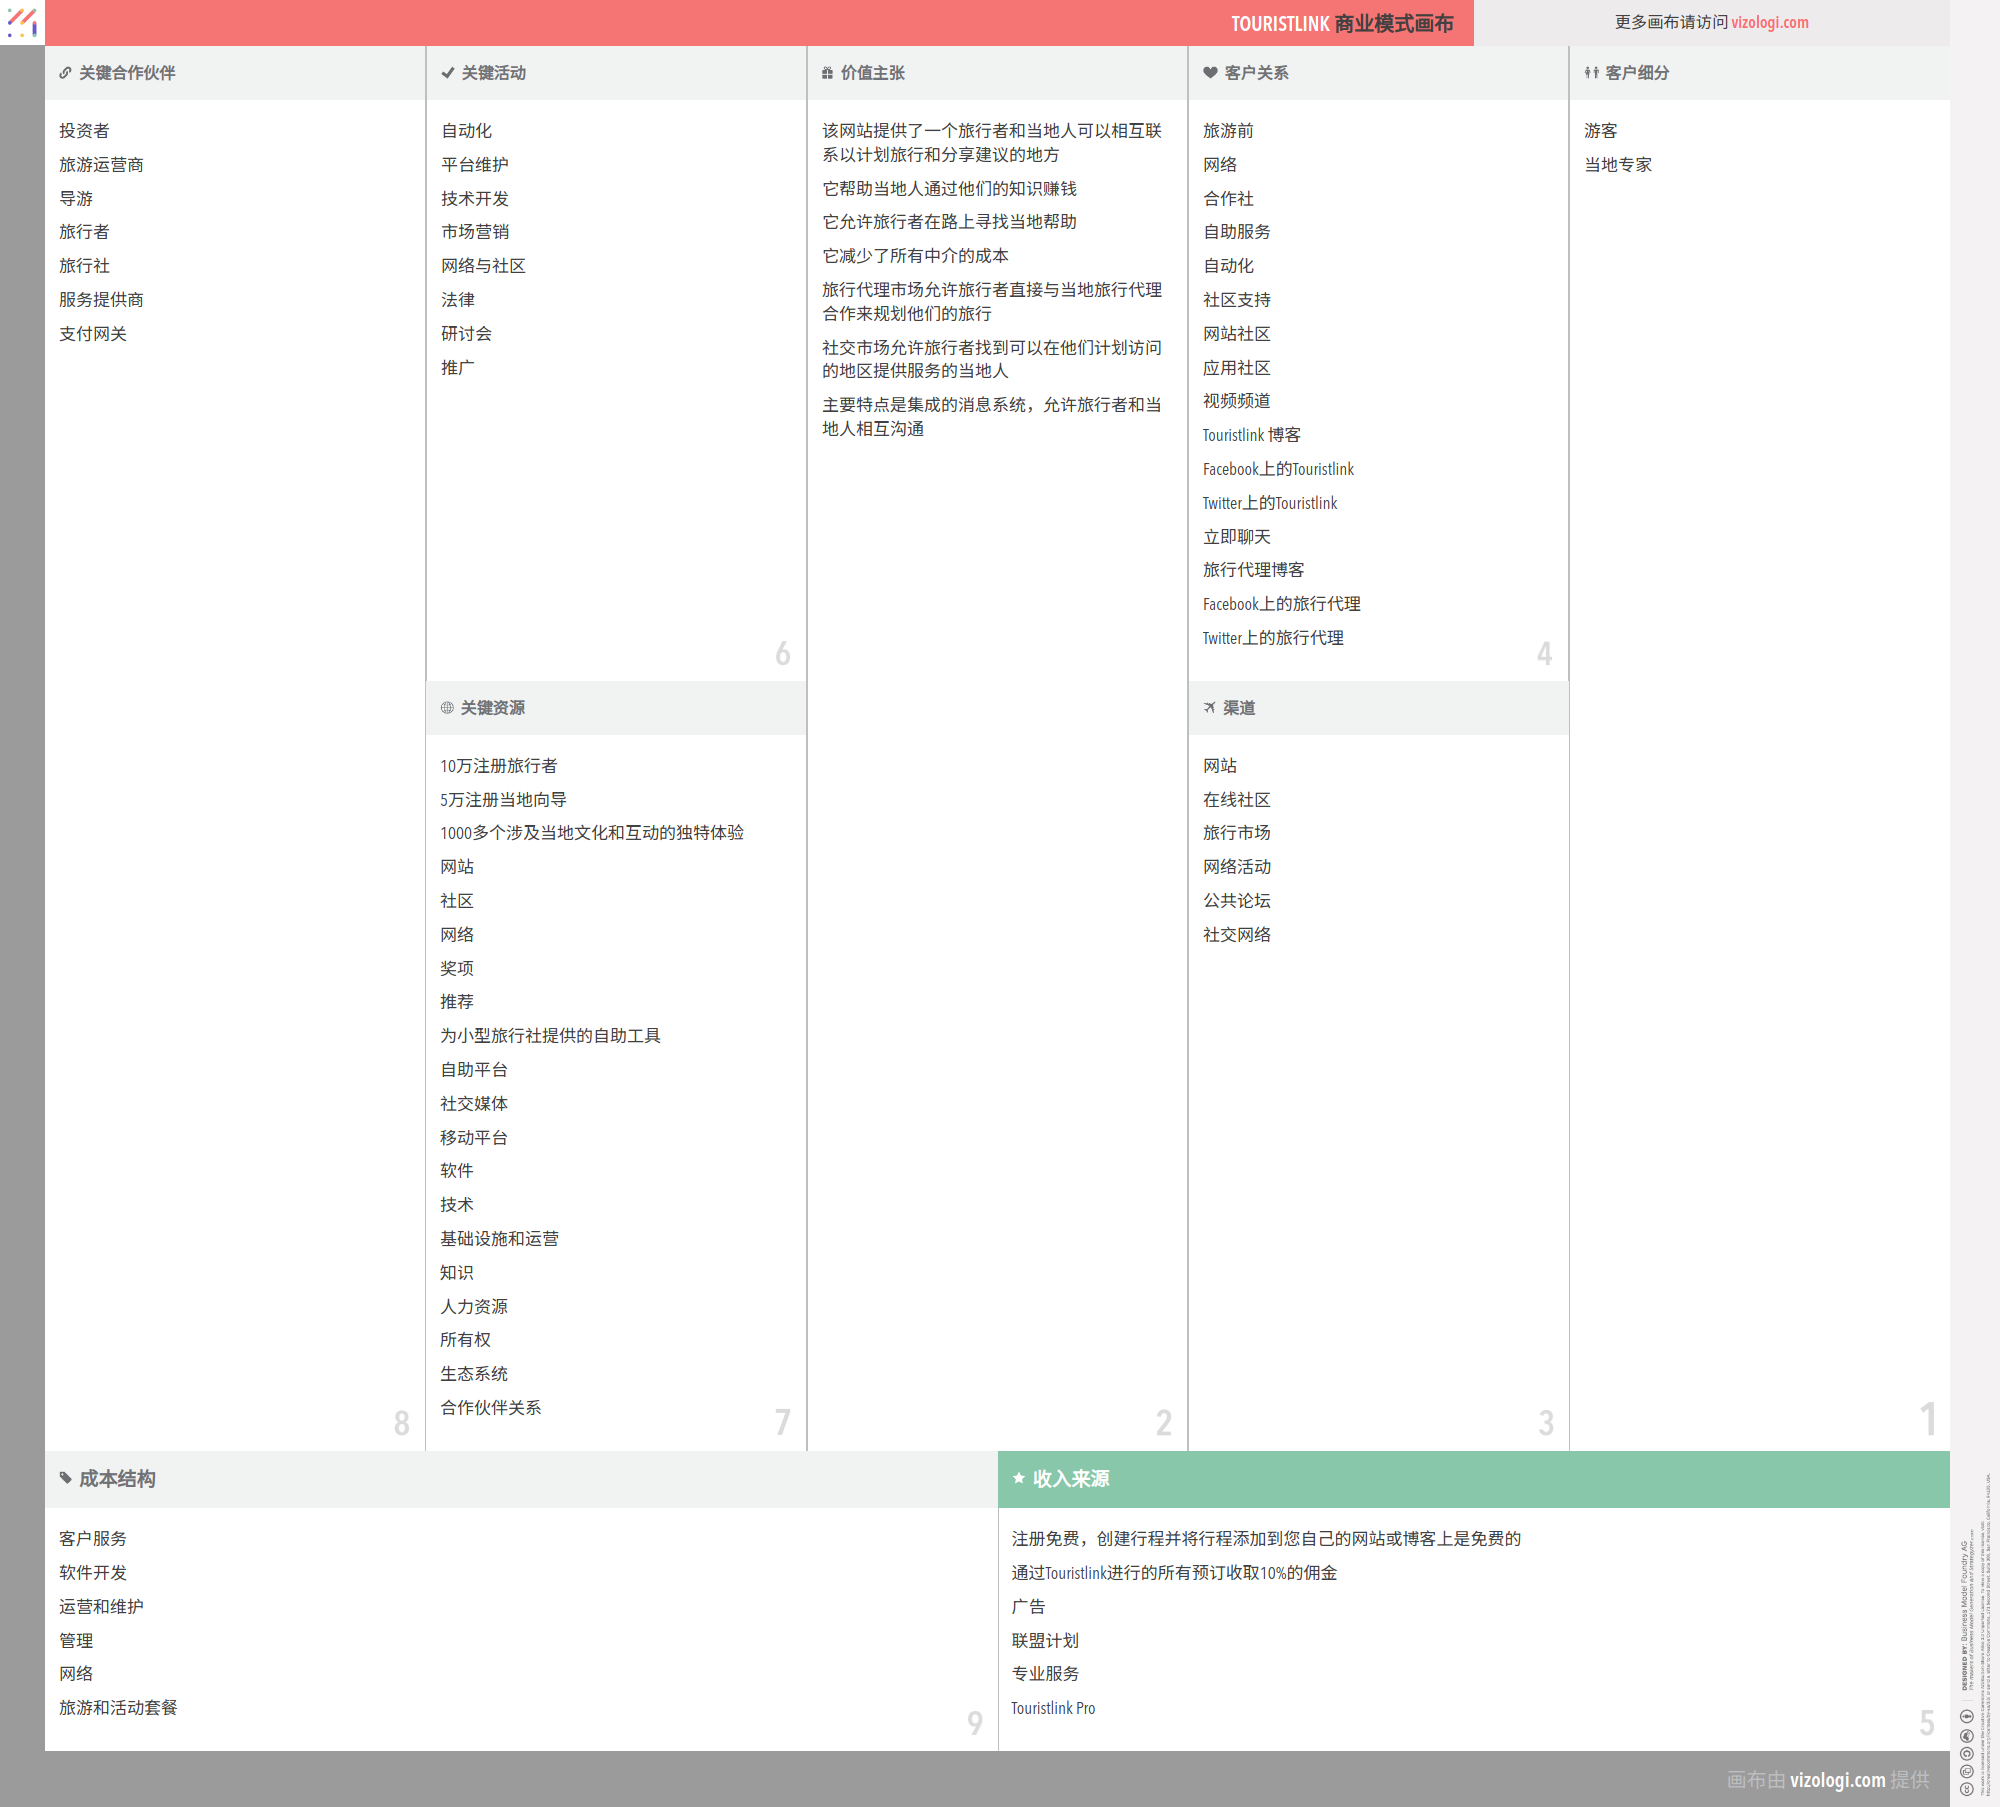Select the green 收入来源 header bar
Image resolution: width=2000 pixels, height=1807 pixels.
(1473, 1479)
